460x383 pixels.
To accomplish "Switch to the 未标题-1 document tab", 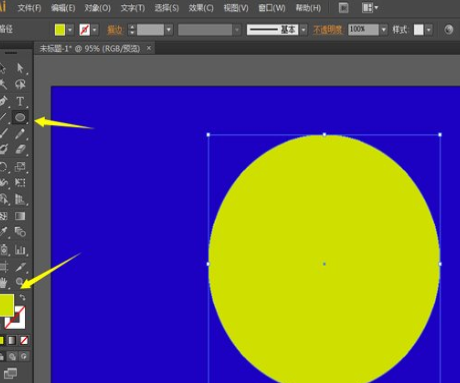I will point(90,49).
